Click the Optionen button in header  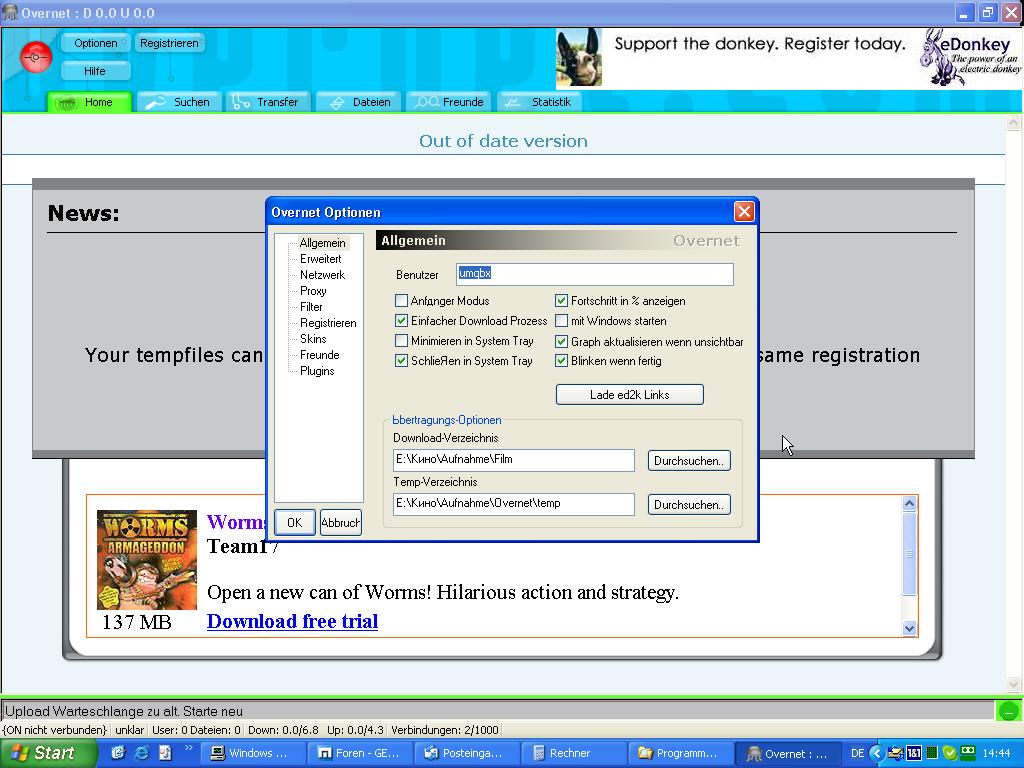(x=95, y=43)
